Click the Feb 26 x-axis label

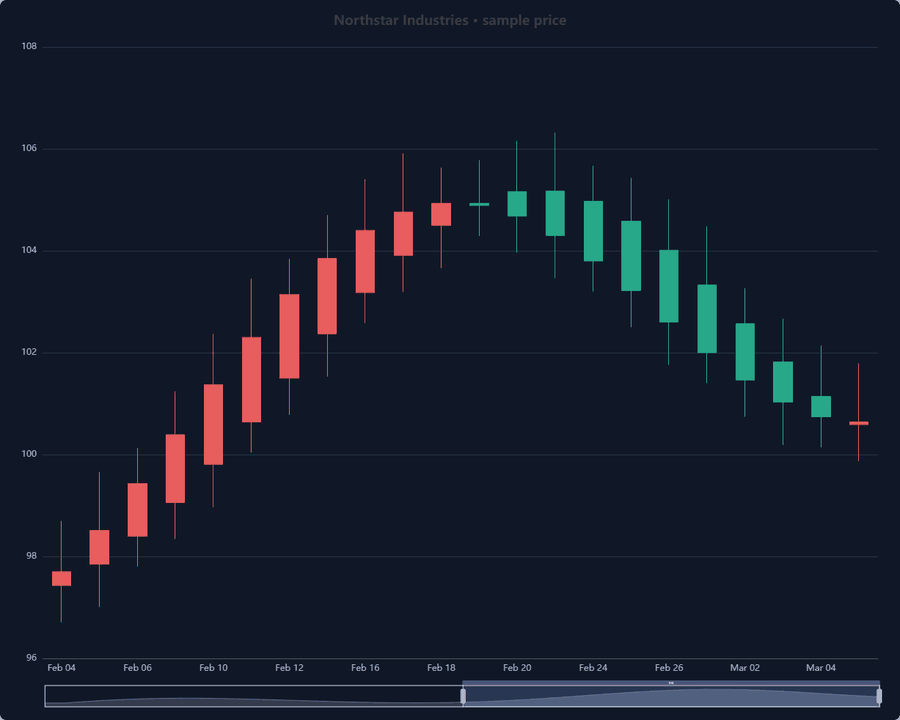pos(669,668)
